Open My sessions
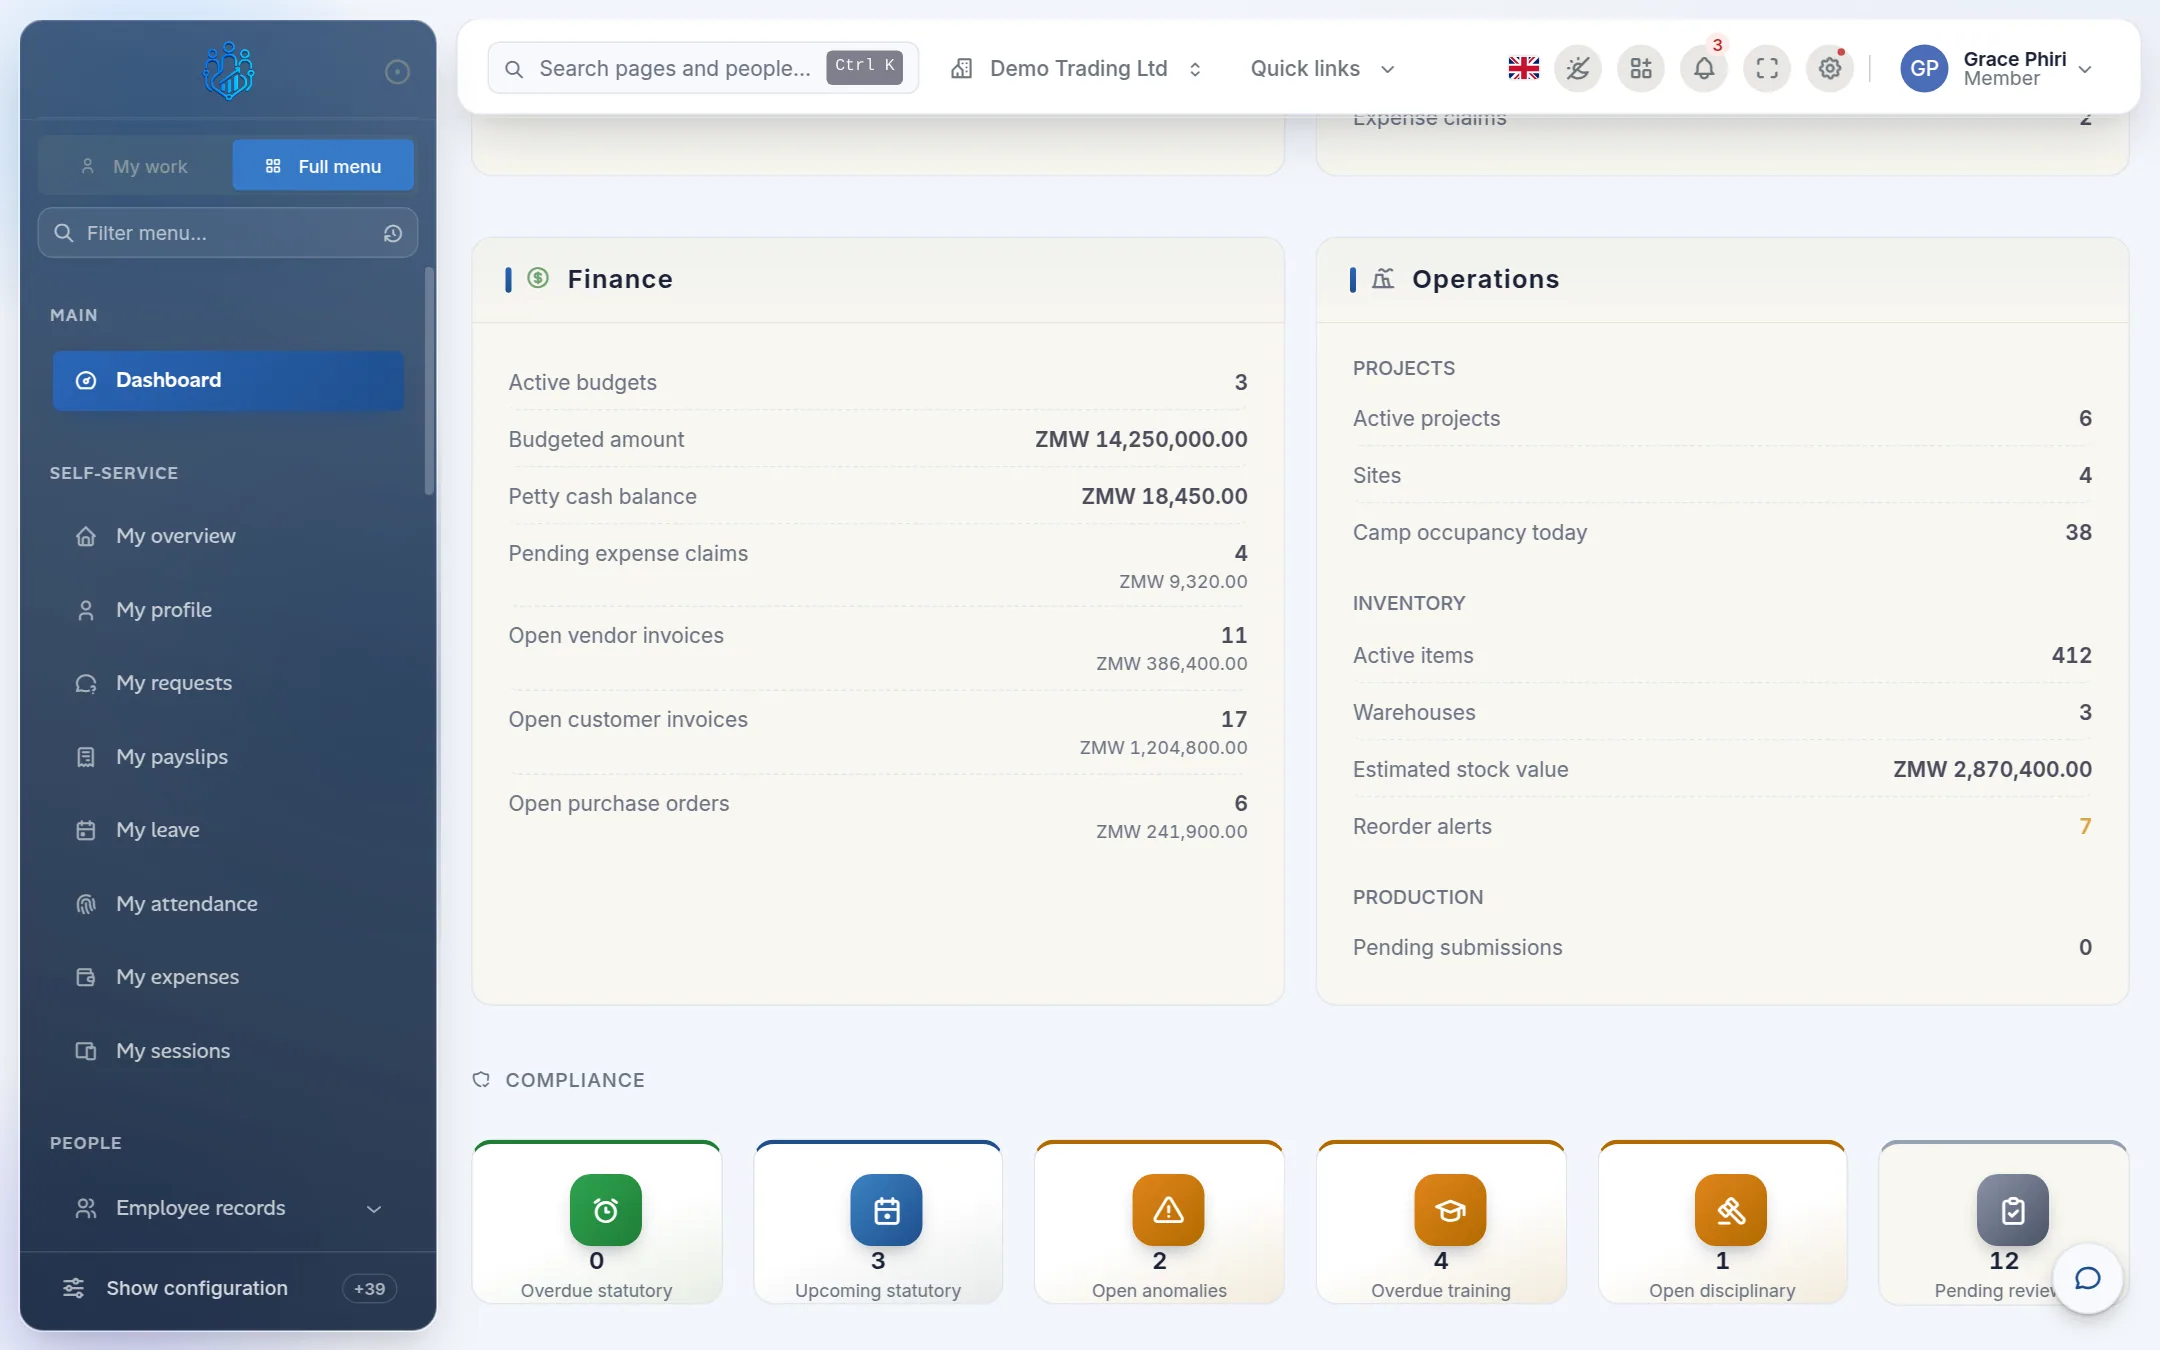The image size is (2160, 1350). [x=228, y=1051]
